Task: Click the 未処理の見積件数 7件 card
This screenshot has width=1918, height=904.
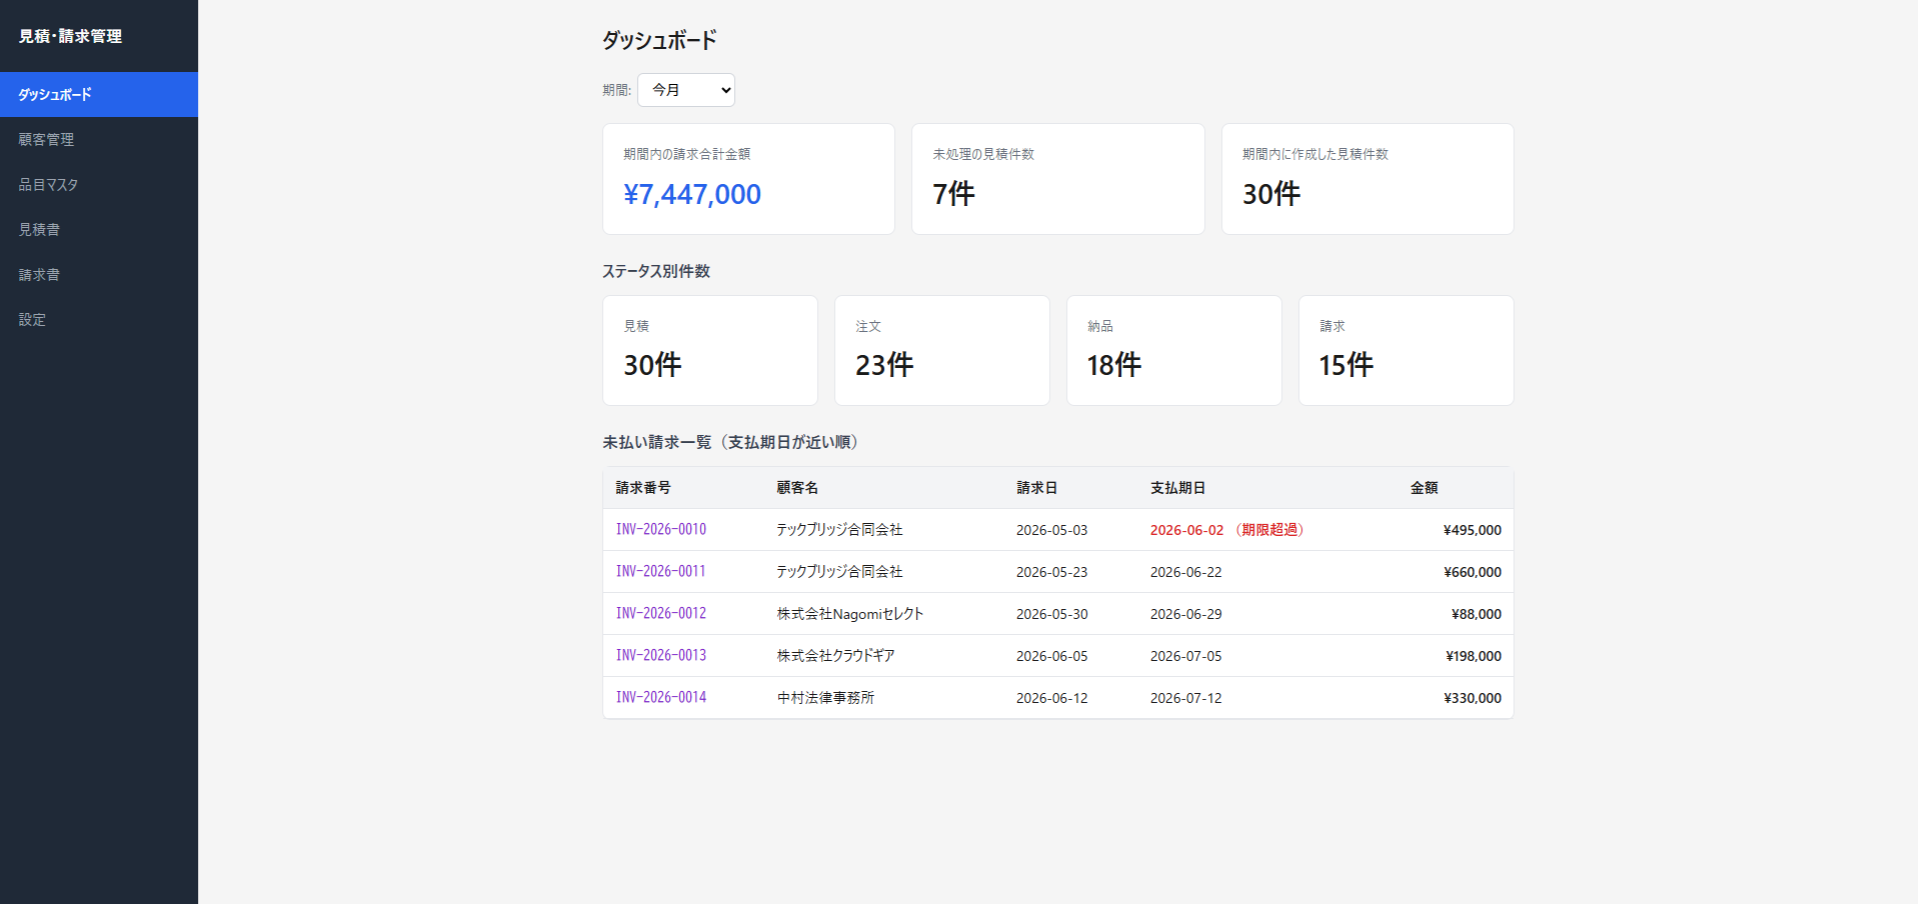Action: [1058, 179]
